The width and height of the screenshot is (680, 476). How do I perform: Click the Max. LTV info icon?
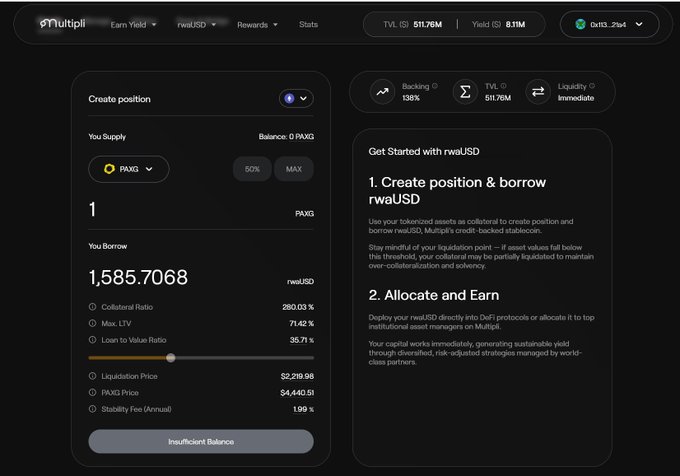92,323
